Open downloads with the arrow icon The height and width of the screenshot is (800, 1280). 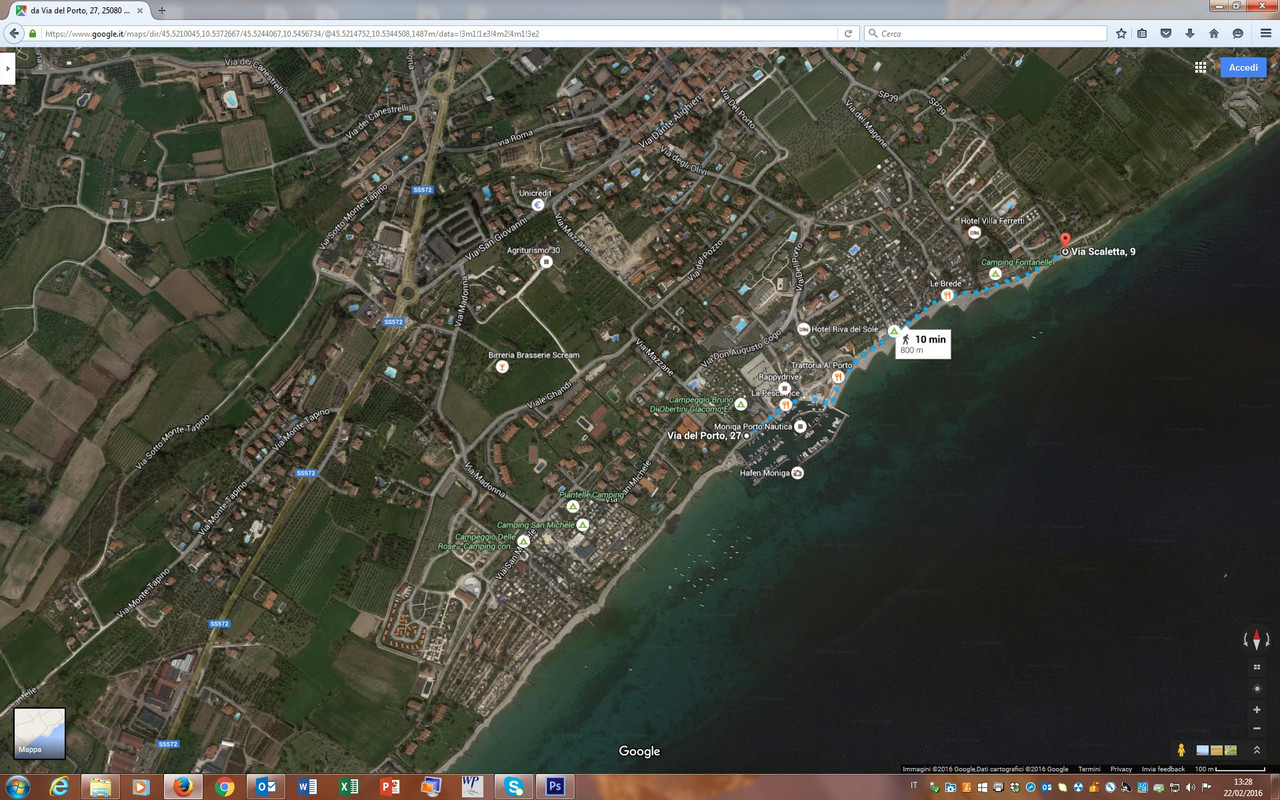(1190, 32)
